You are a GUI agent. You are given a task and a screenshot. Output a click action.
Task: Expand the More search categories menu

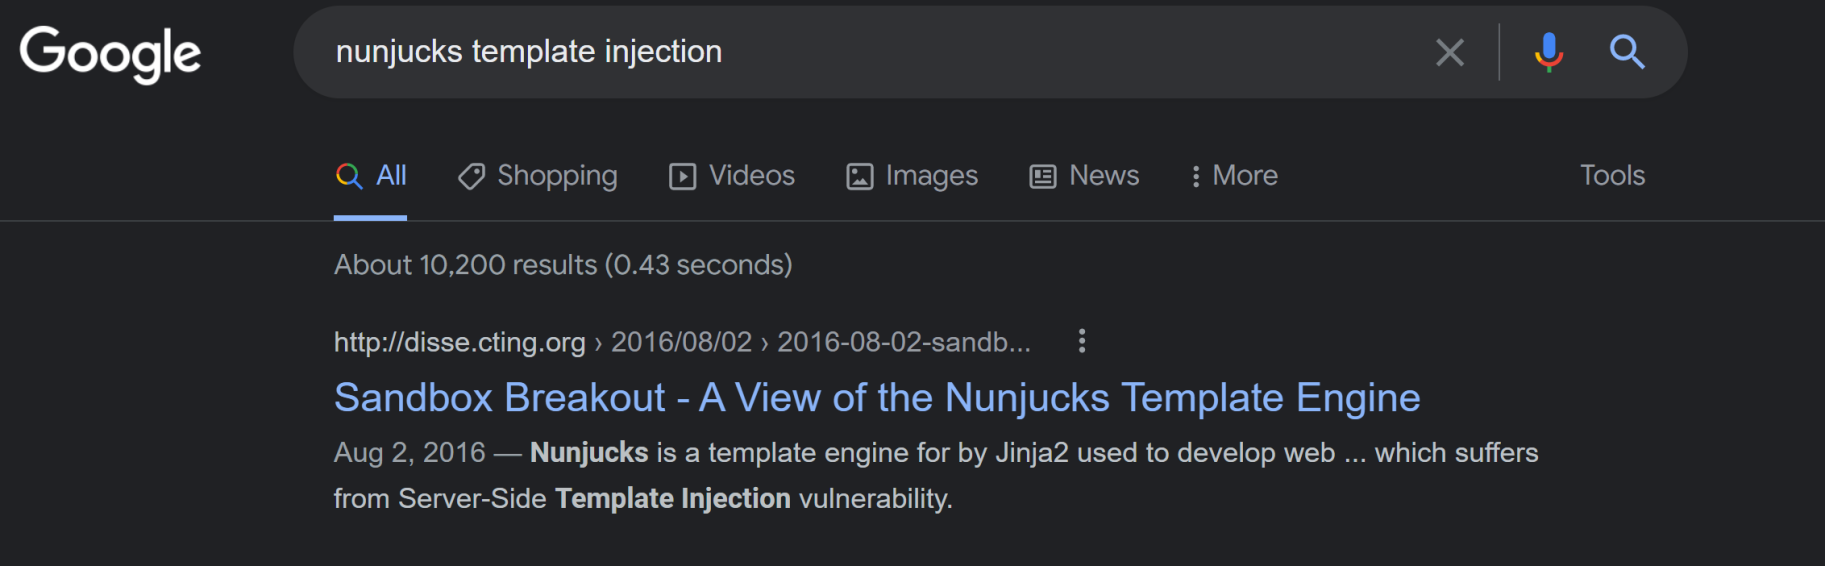click(1234, 176)
